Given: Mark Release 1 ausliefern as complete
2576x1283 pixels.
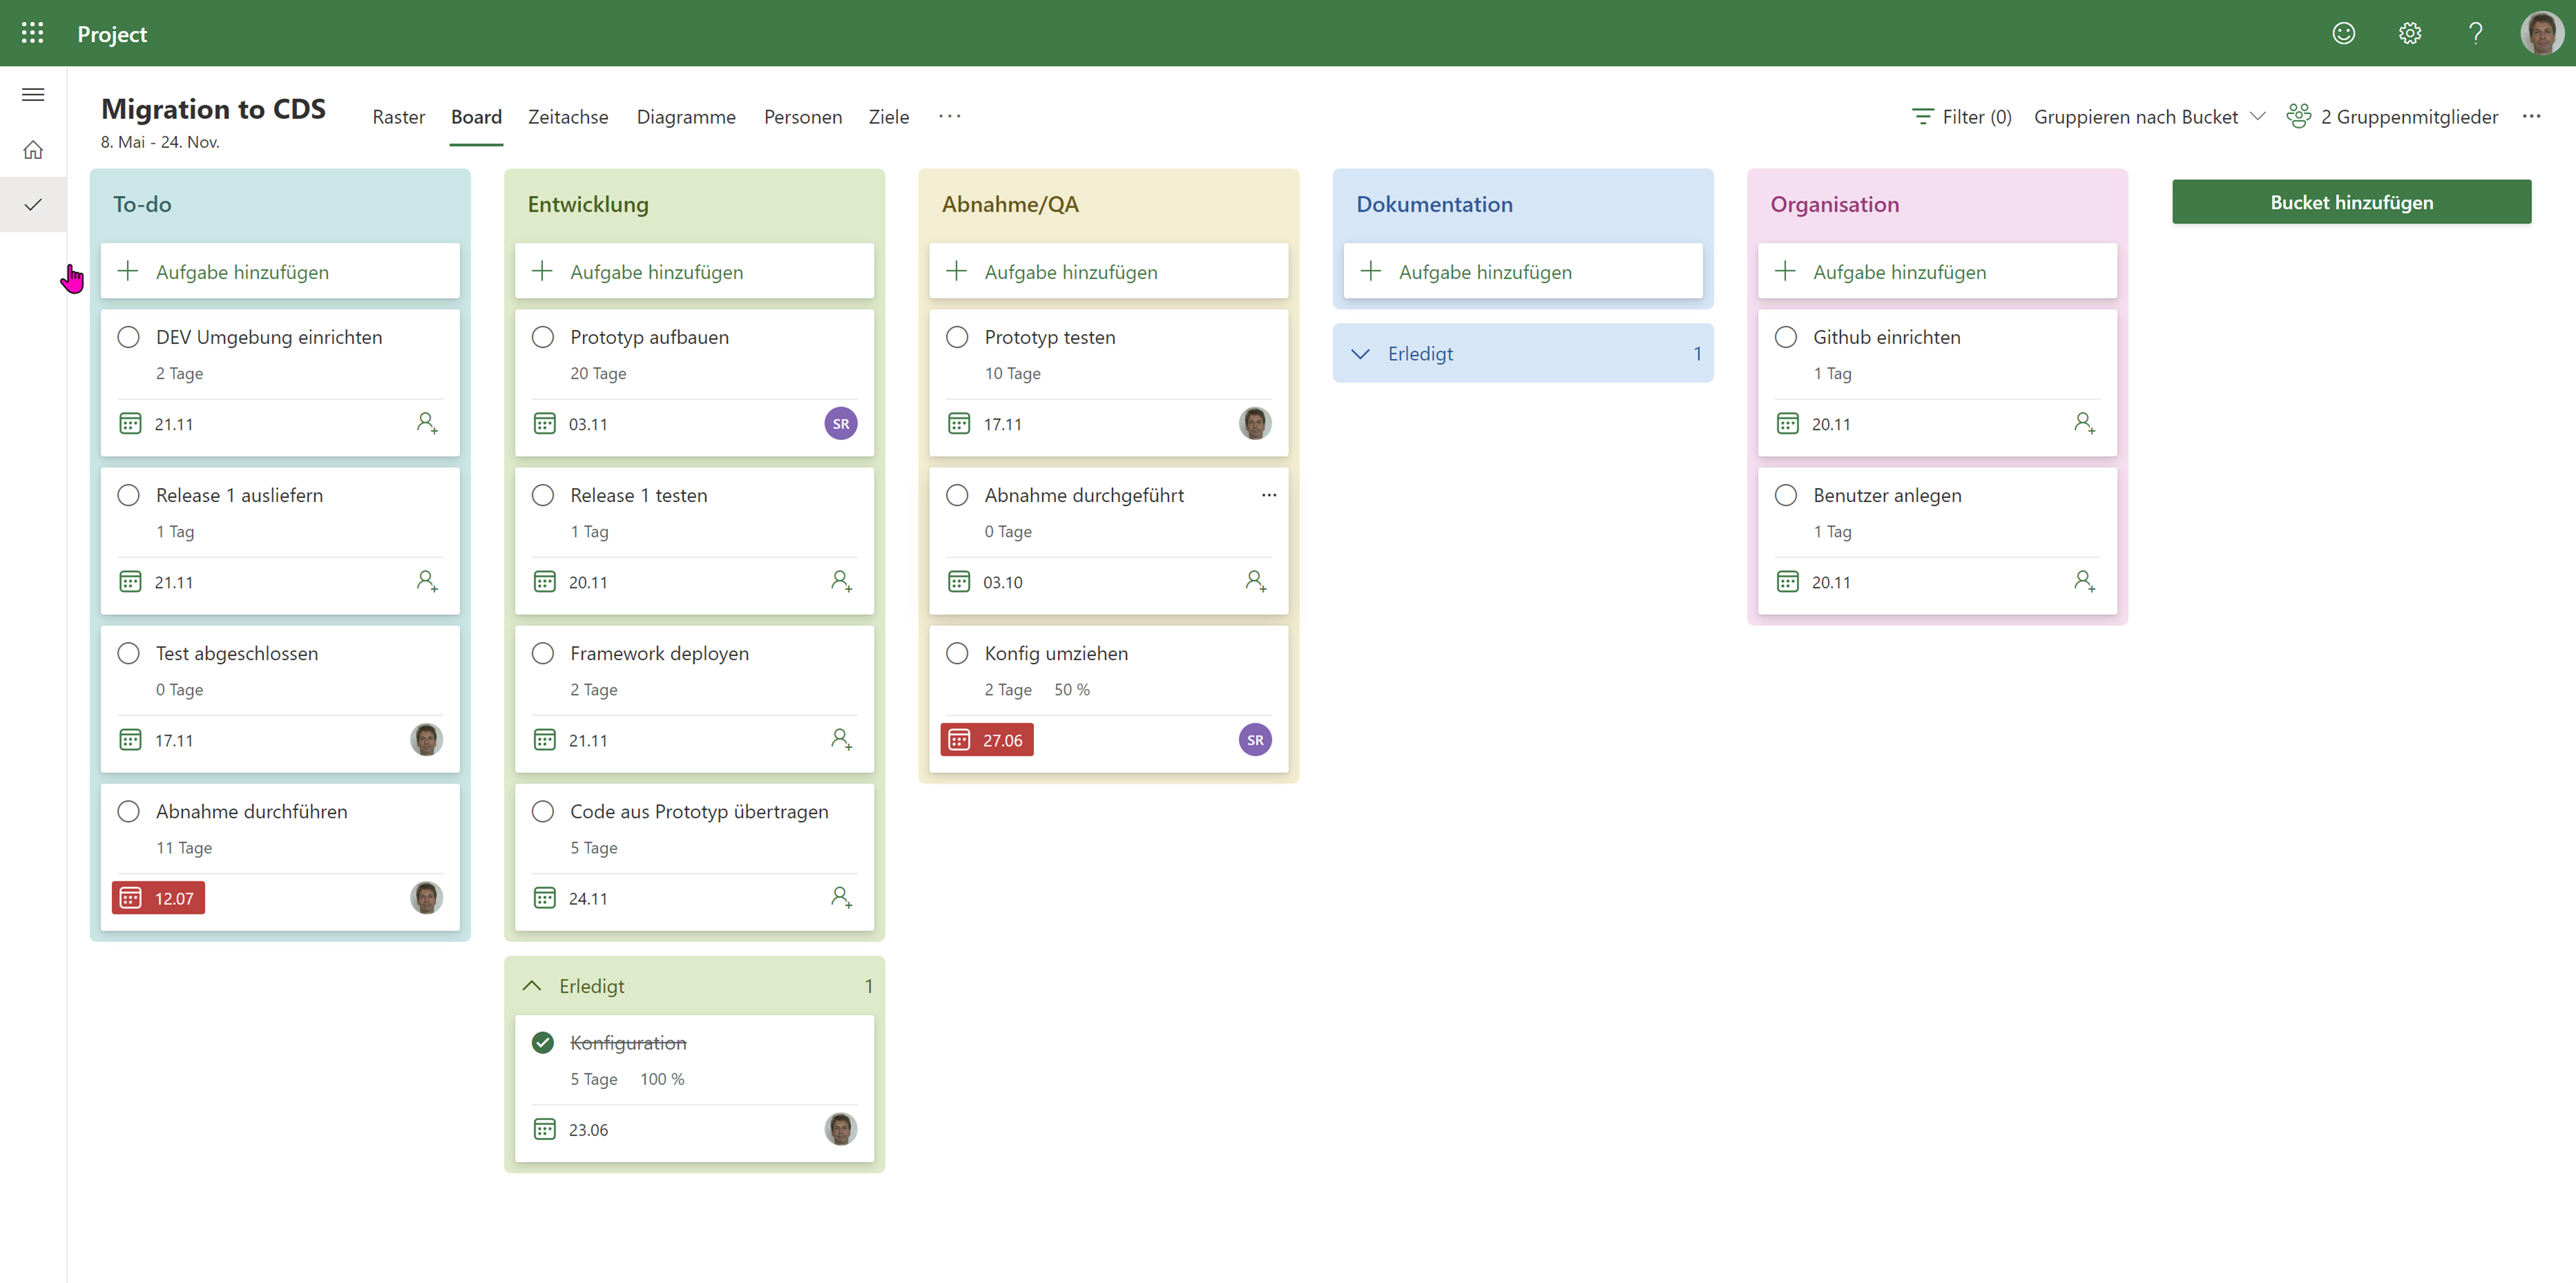Looking at the screenshot, I should (129, 495).
